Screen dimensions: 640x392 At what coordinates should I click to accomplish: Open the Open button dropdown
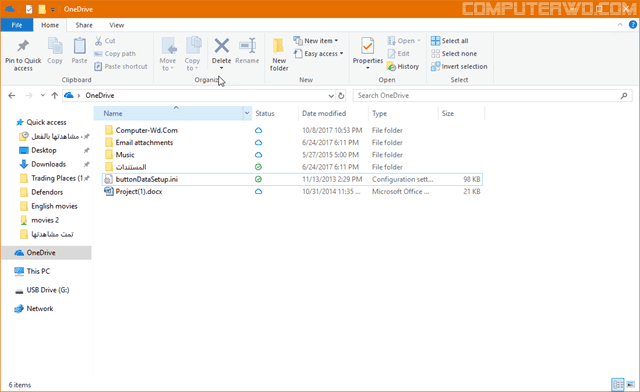click(419, 41)
